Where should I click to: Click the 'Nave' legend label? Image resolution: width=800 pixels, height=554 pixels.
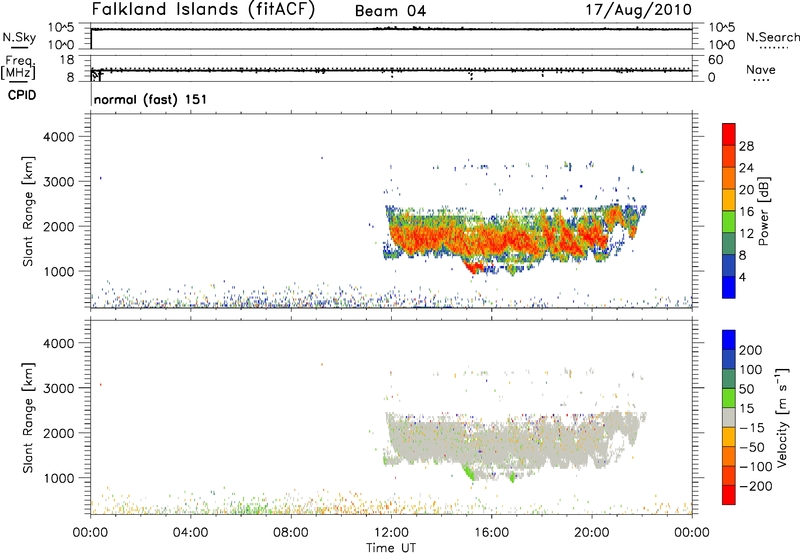pos(760,69)
